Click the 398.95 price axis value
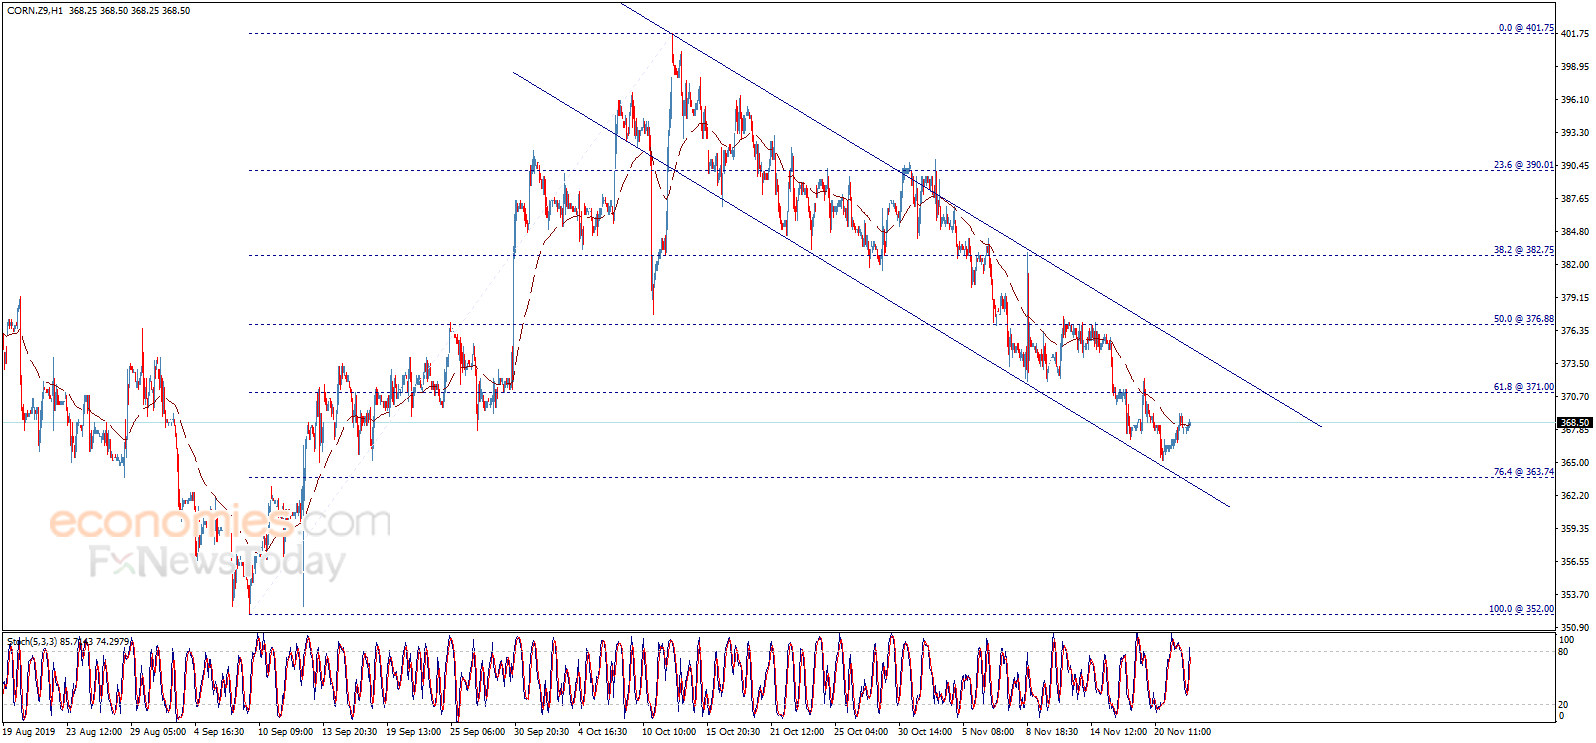The height and width of the screenshot is (743, 1596). (x=1575, y=67)
